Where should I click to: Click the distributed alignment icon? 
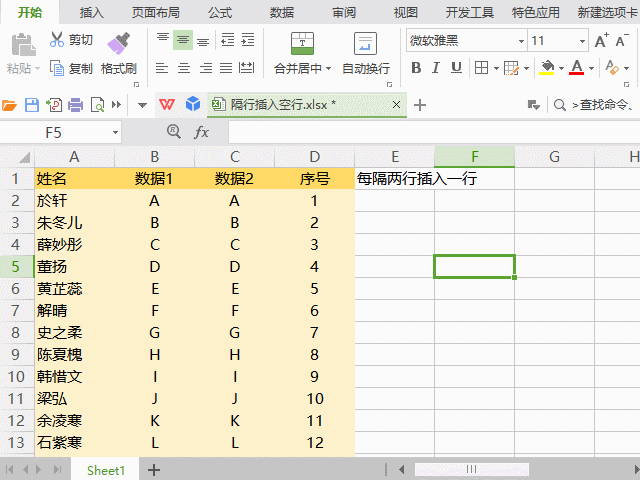pyautogui.click(x=247, y=68)
